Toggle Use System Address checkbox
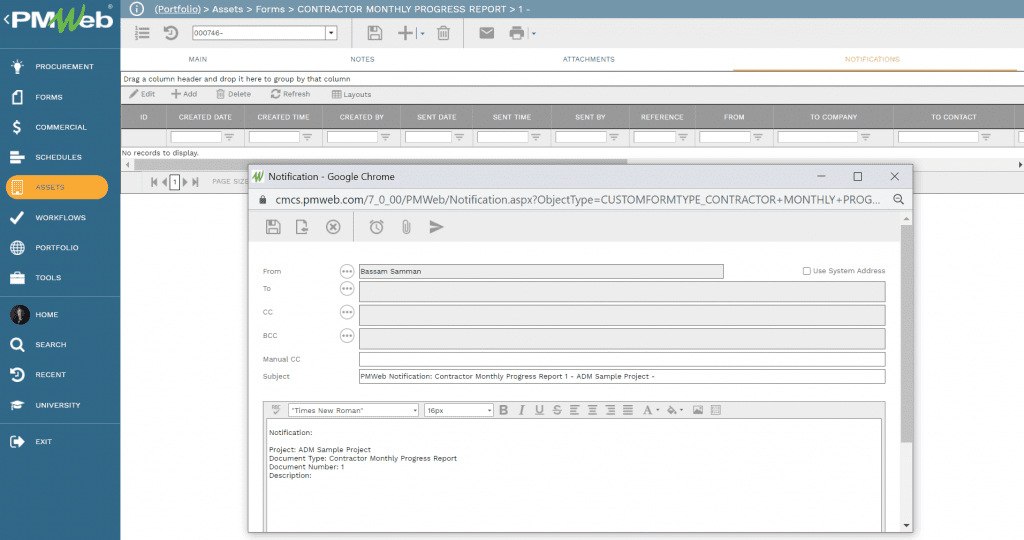1024x540 pixels. (x=807, y=271)
